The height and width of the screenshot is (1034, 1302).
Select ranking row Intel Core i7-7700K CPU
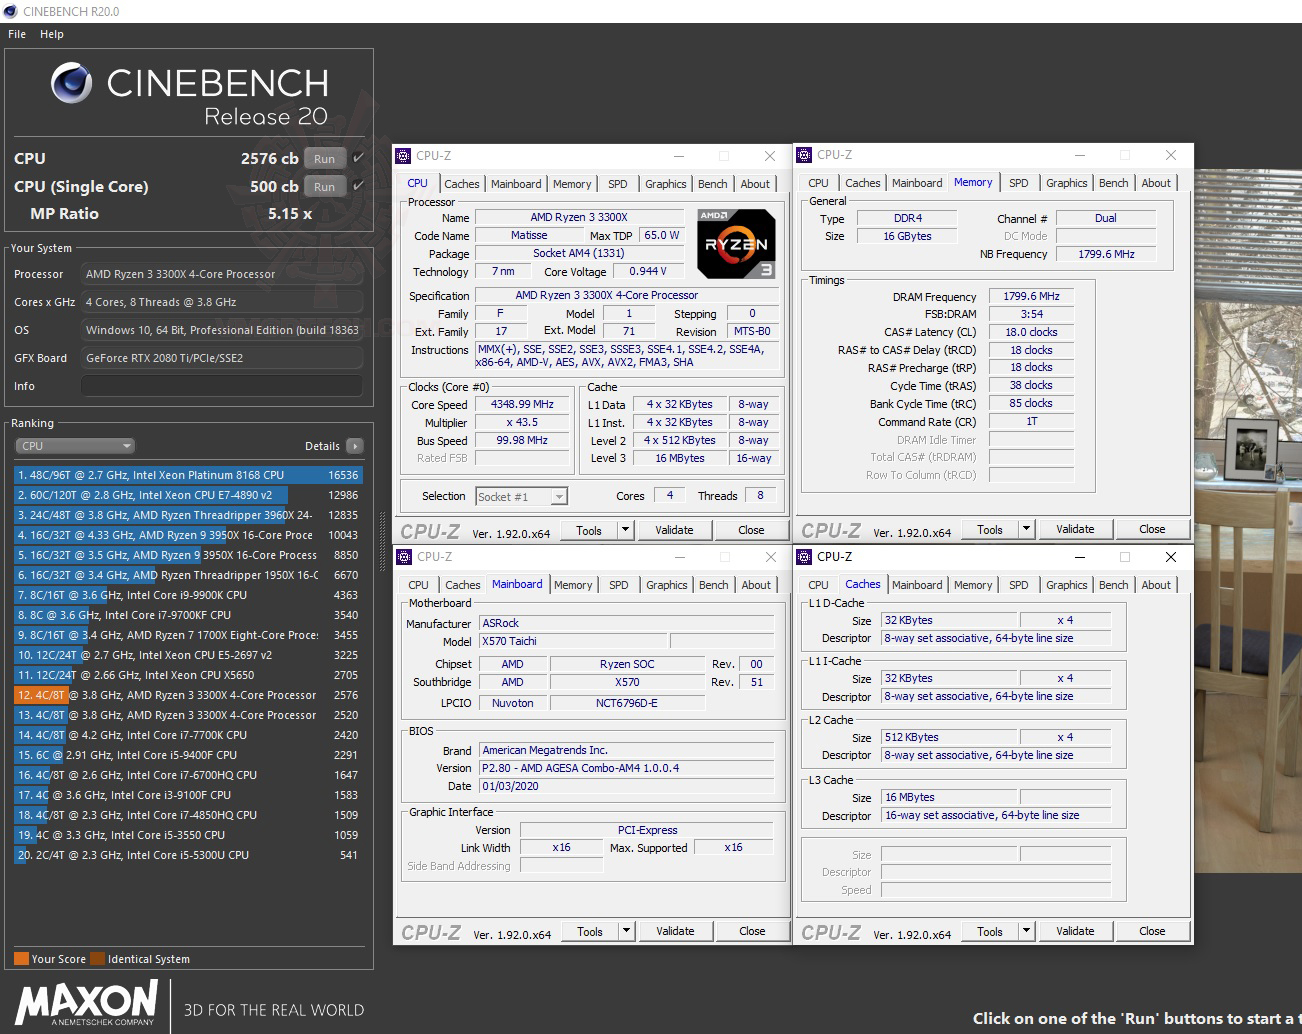click(188, 735)
